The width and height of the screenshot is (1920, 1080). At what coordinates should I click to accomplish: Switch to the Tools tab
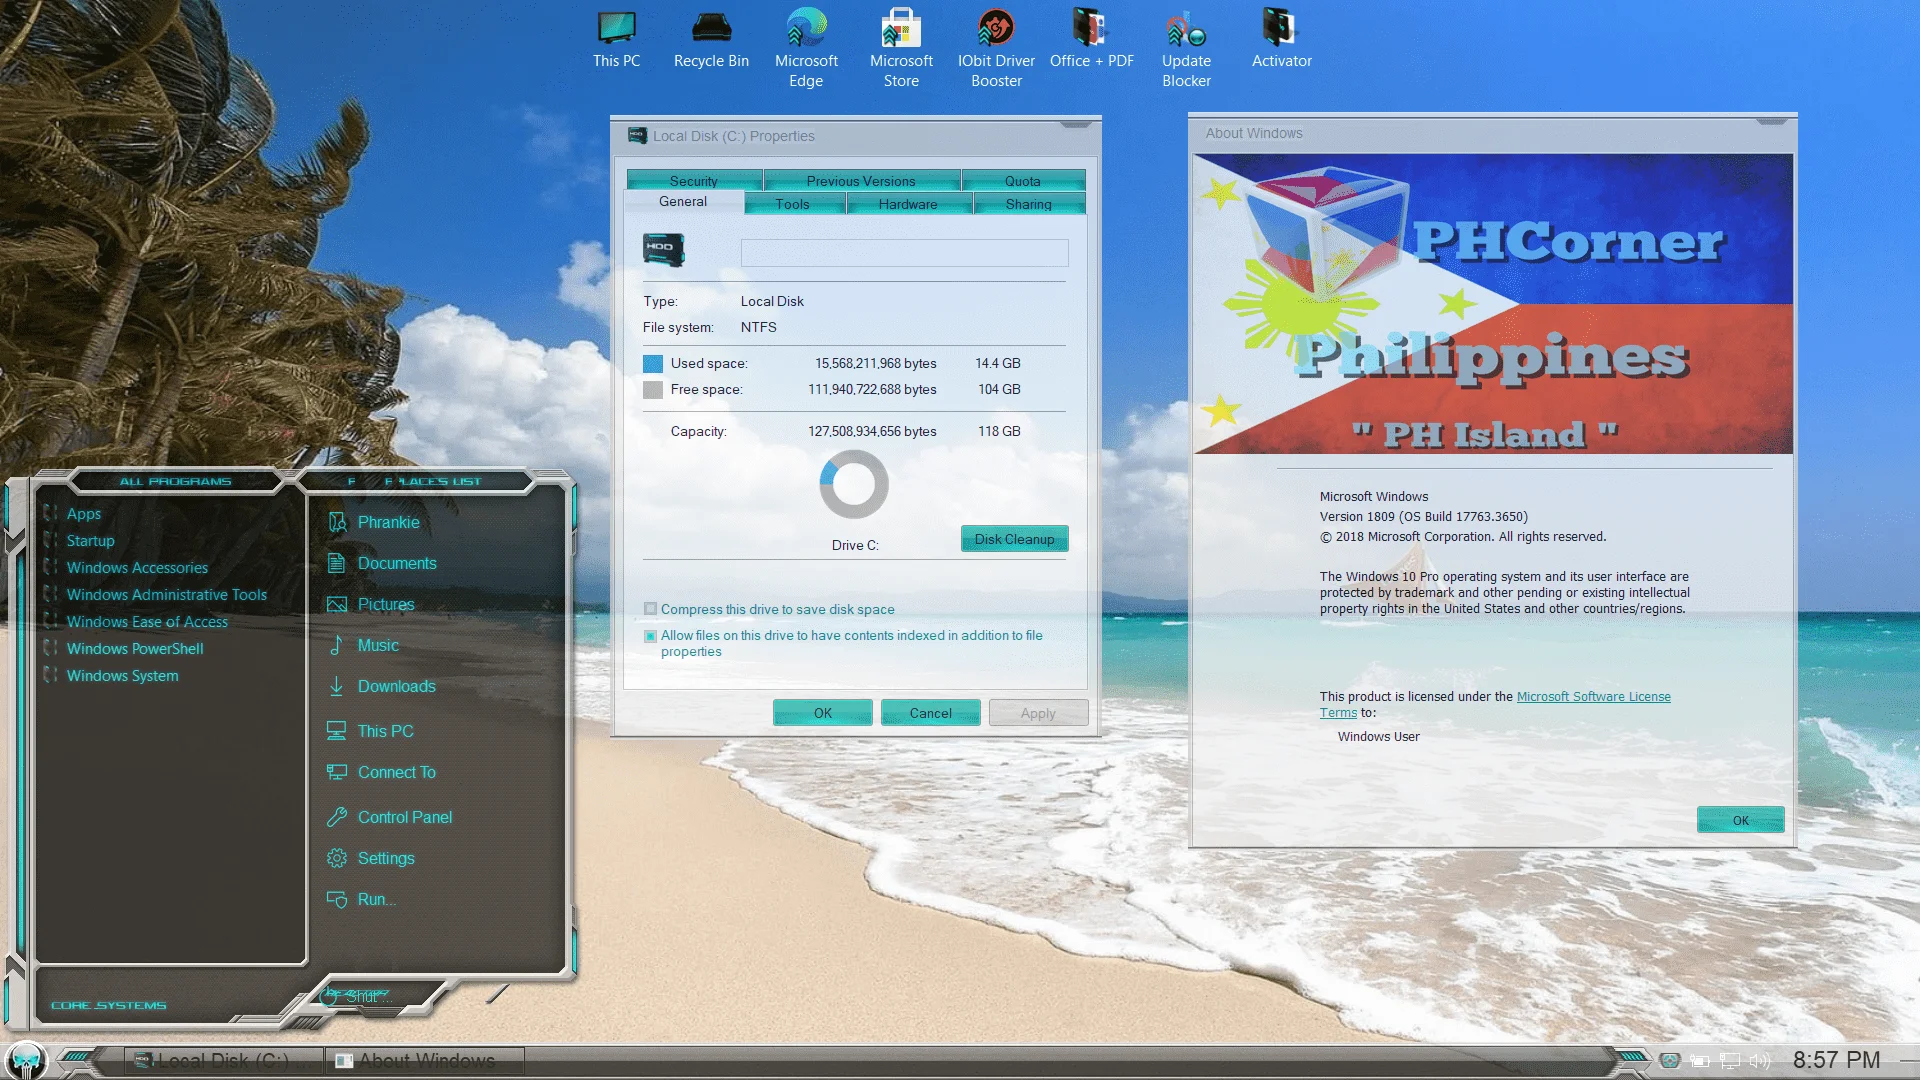pyautogui.click(x=793, y=204)
